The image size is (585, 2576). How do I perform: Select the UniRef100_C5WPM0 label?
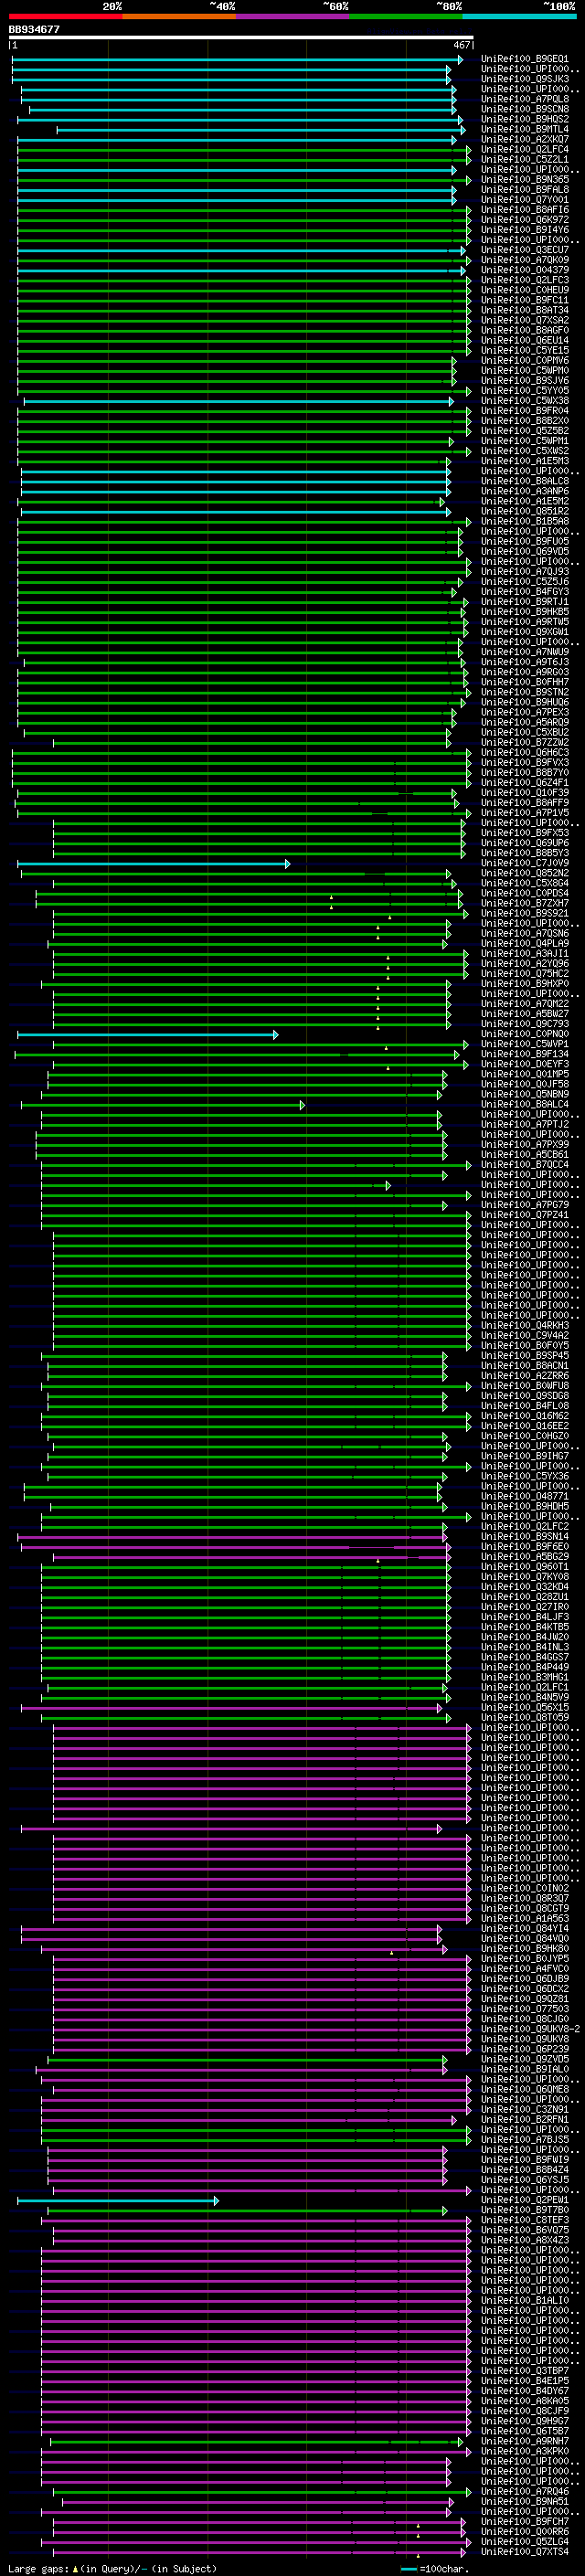click(x=525, y=371)
